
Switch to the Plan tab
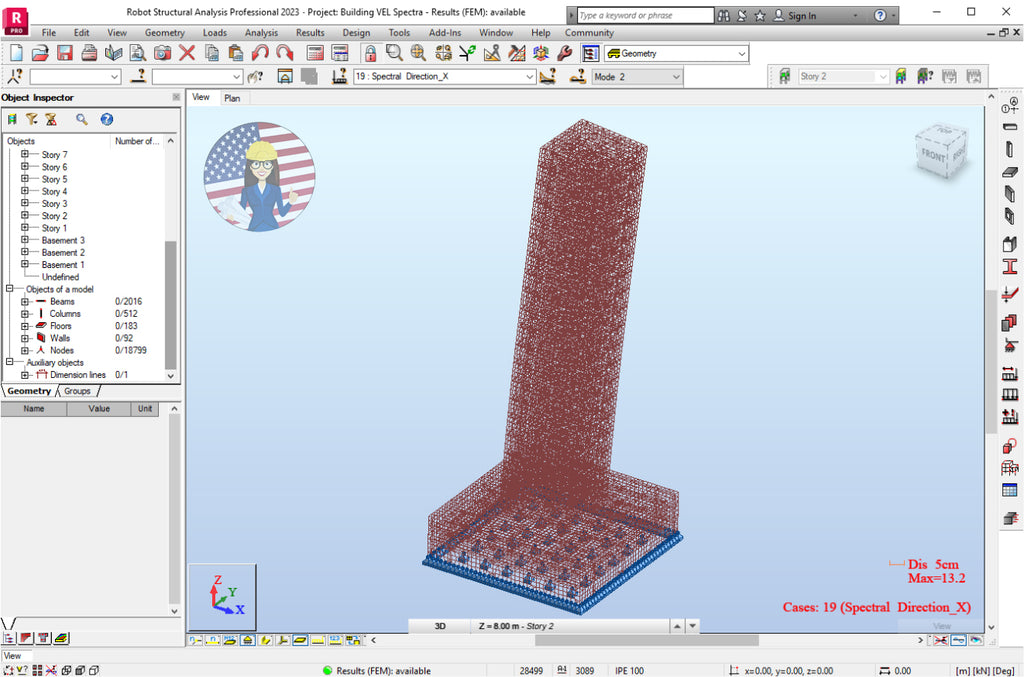point(232,97)
